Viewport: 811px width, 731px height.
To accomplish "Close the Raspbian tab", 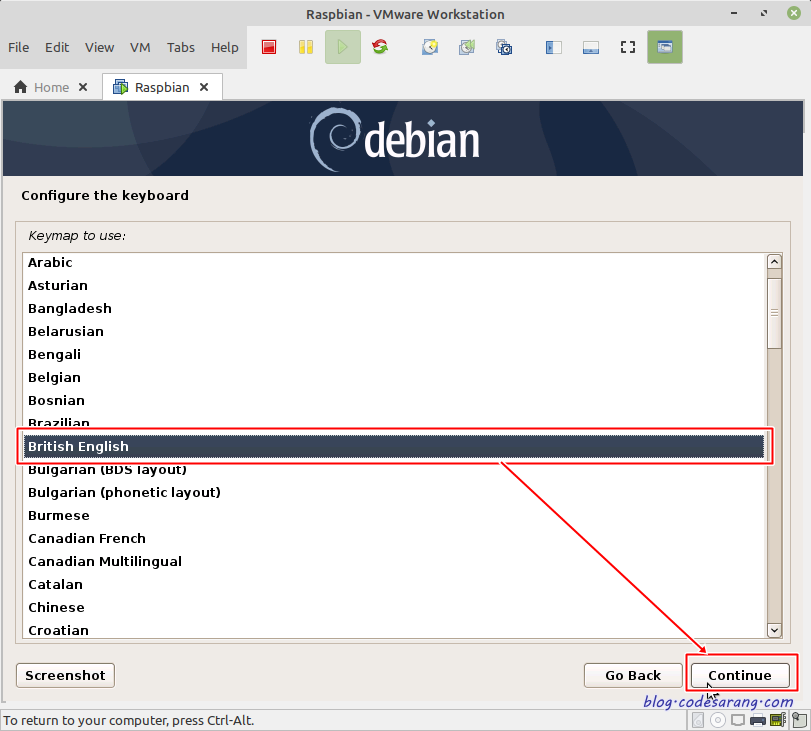I will click(204, 87).
